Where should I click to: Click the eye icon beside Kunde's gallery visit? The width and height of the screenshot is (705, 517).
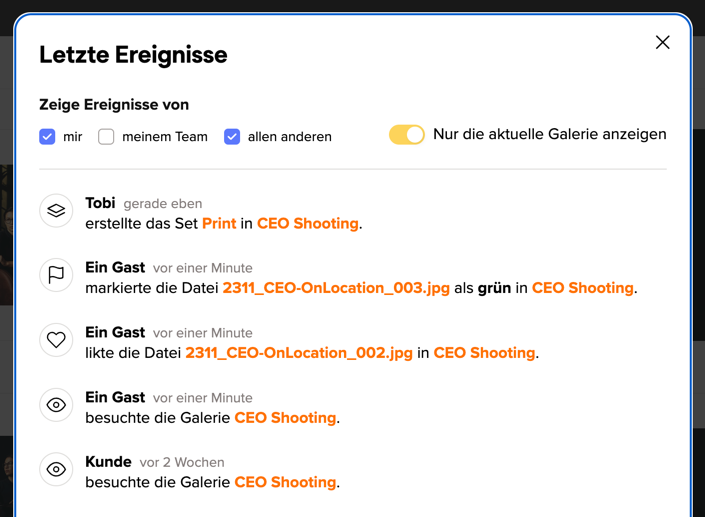pos(56,469)
